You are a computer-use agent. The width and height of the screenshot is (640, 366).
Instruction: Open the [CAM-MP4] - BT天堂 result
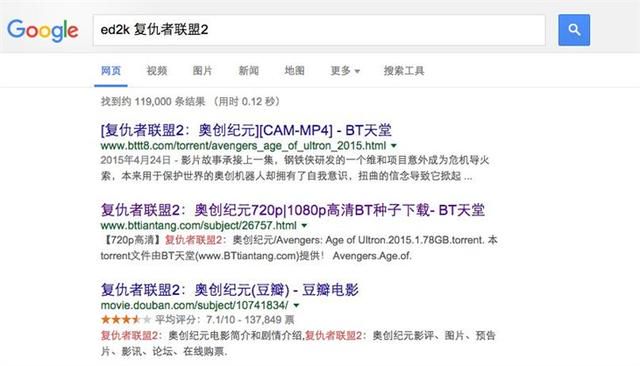[x=246, y=130]
